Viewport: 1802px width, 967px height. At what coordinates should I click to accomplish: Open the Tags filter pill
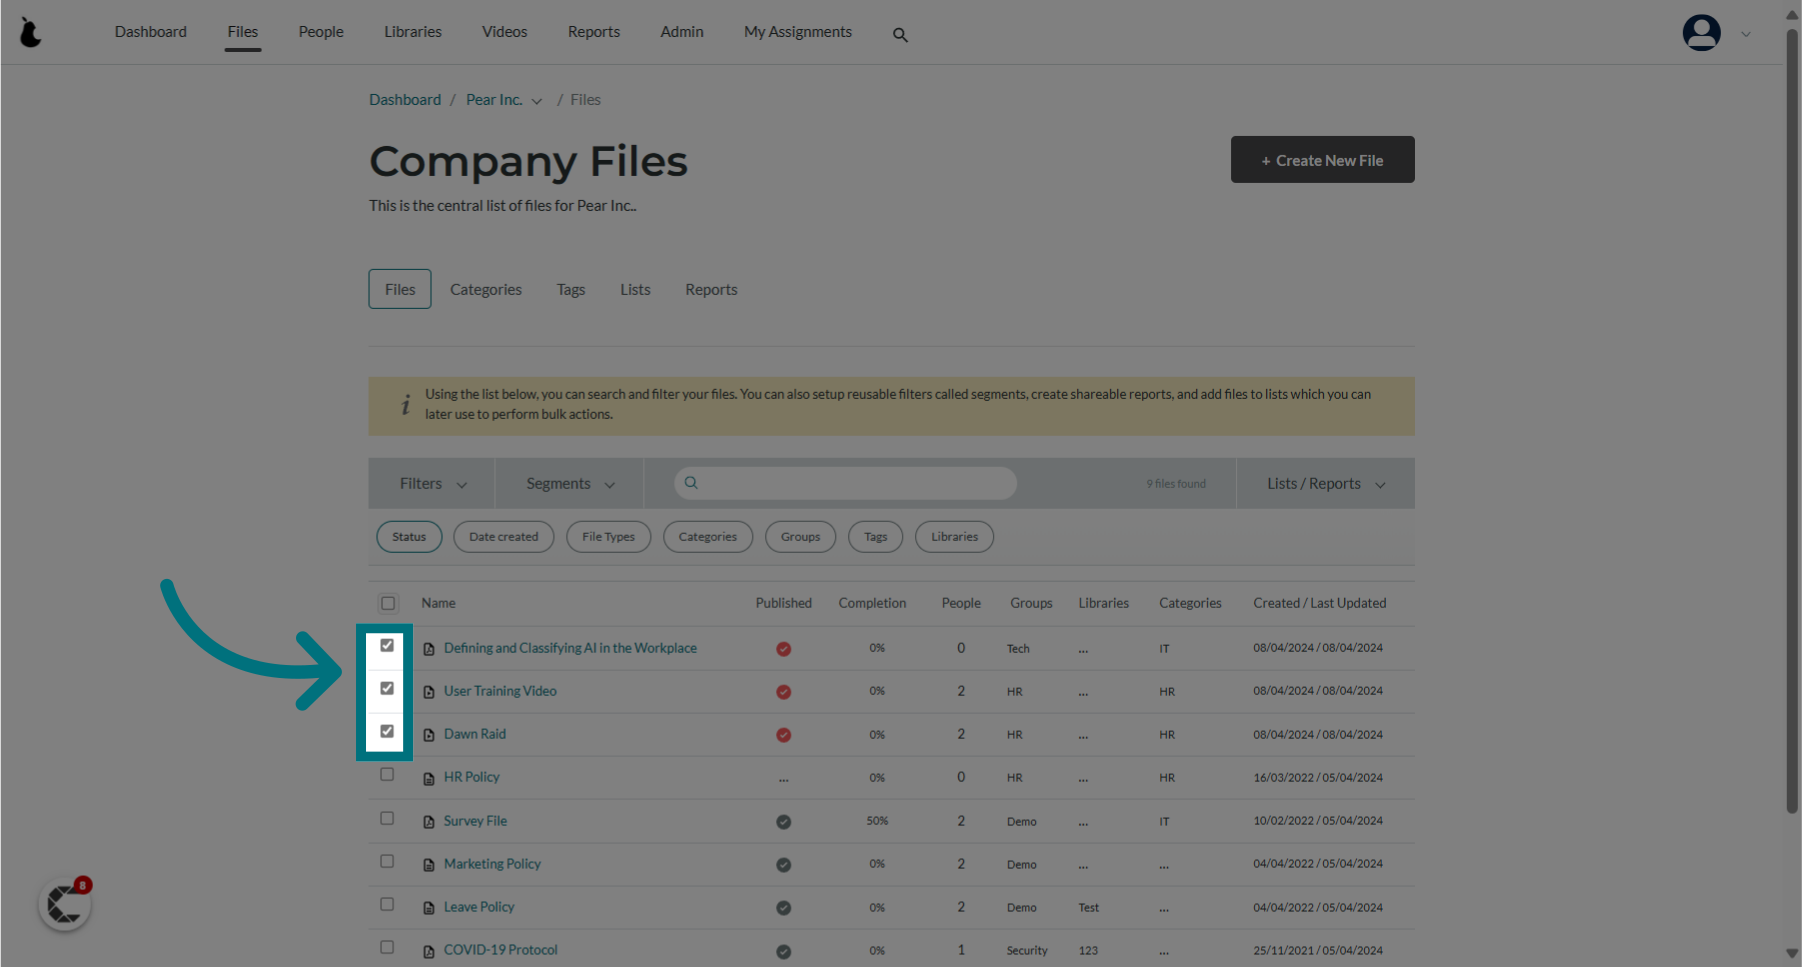pyautogui.click(x=876, y=537)
